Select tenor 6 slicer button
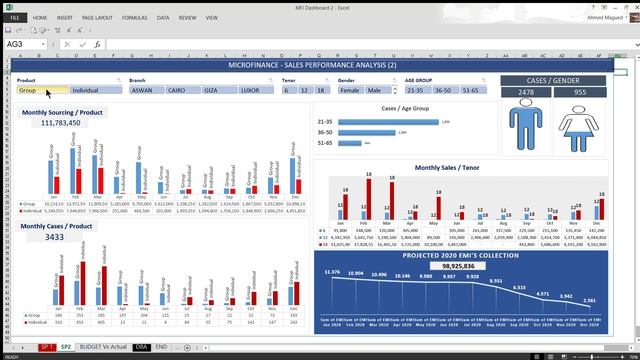This screenshot has width=640, height=360. coord(289,90)
